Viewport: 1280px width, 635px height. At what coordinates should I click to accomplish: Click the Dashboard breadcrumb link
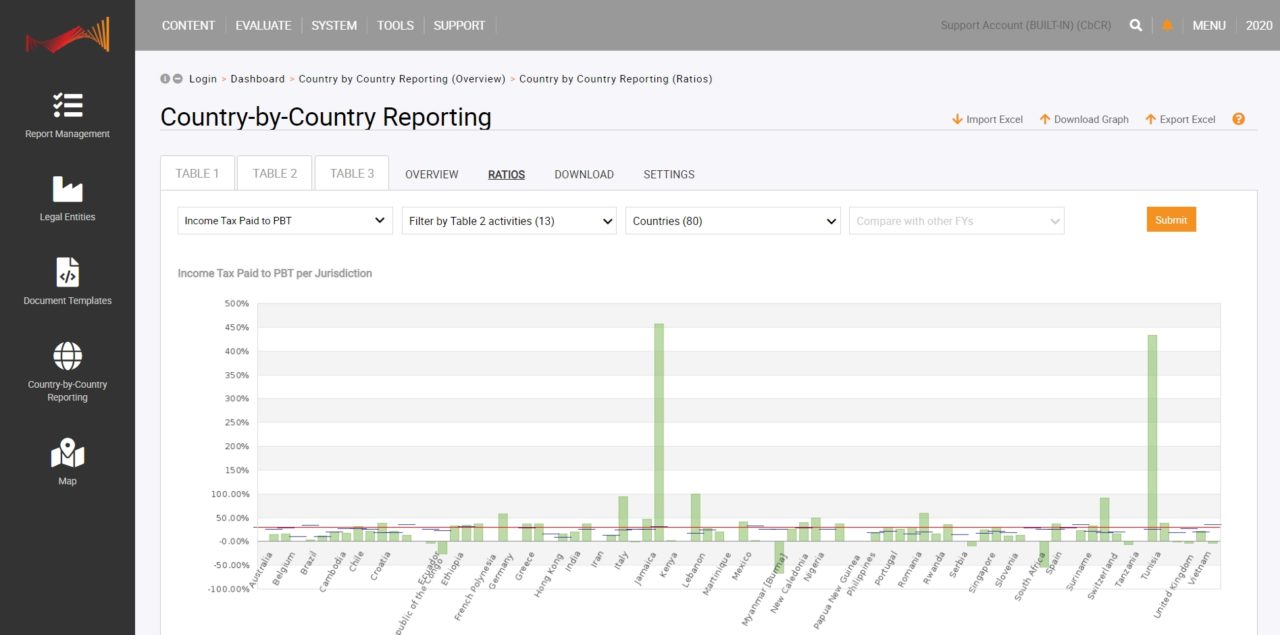point(257,78)
